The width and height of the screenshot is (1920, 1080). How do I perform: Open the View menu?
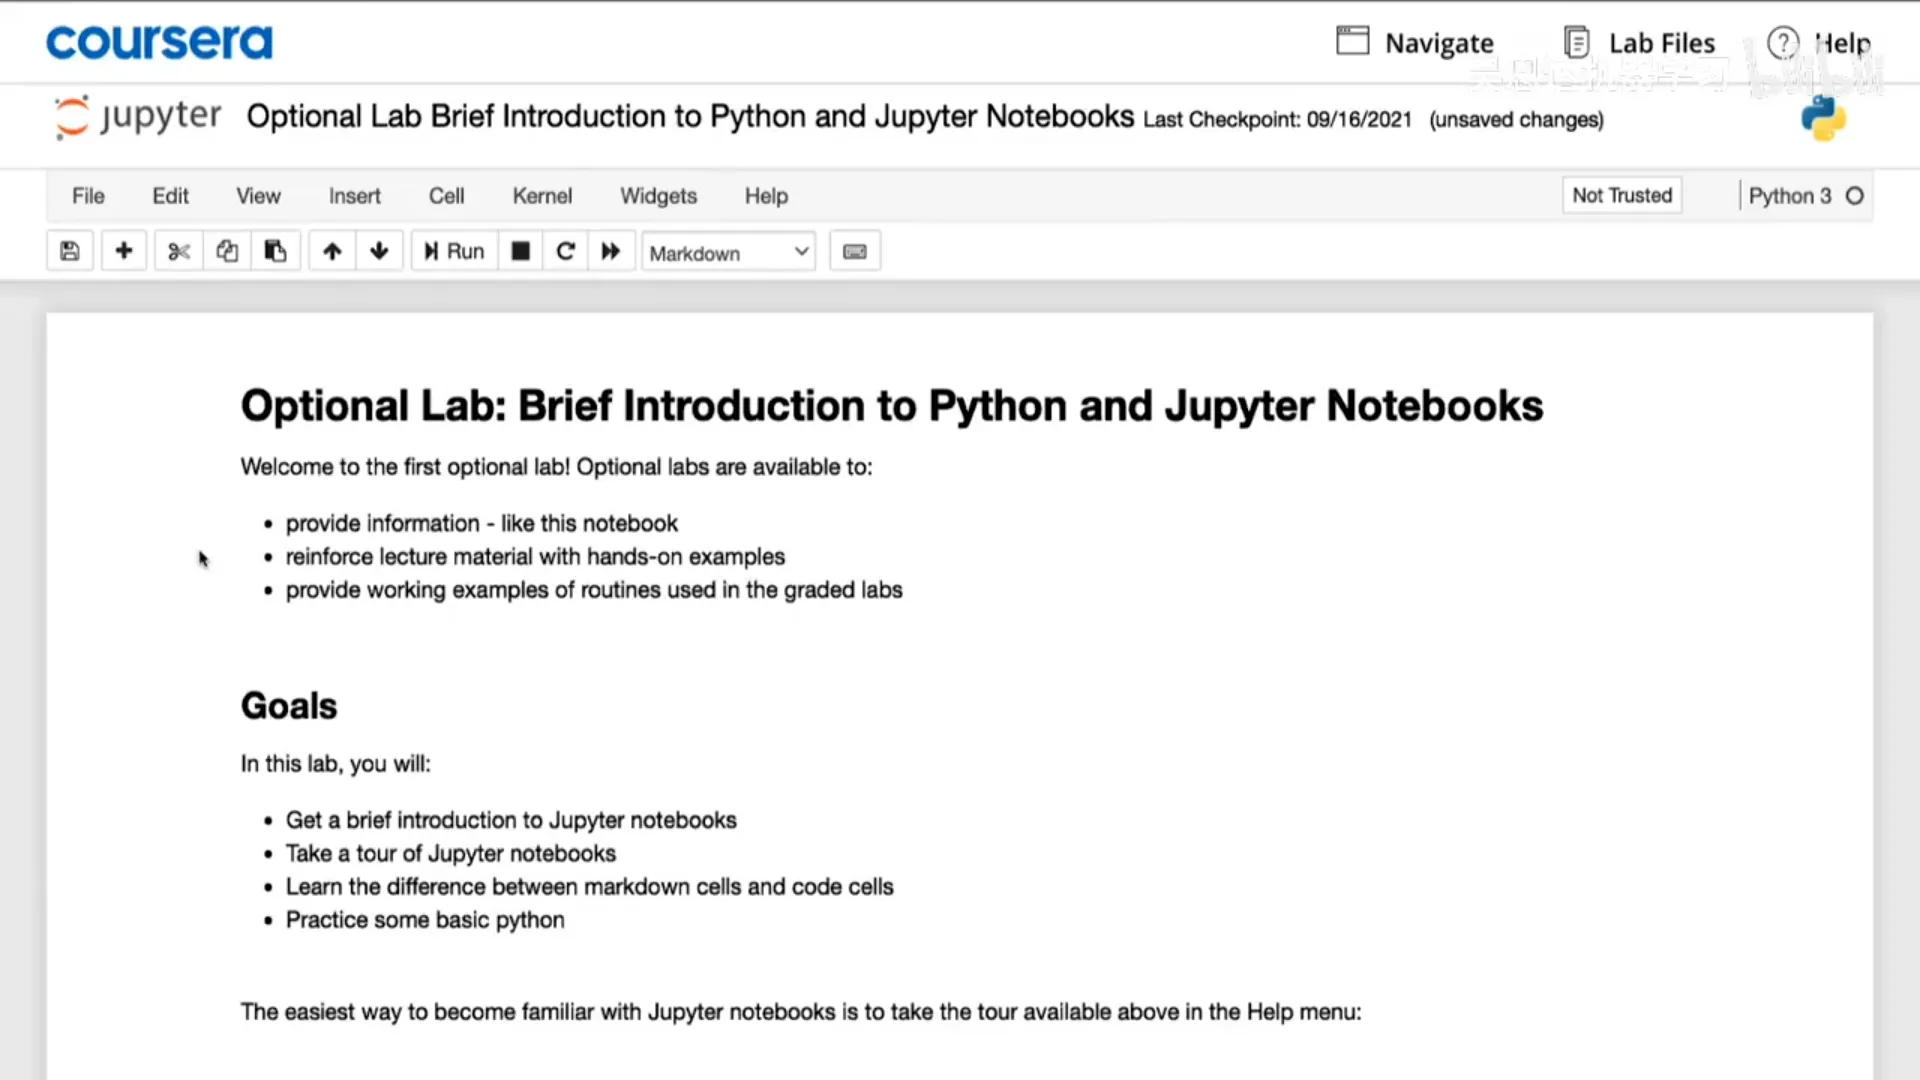[x=258, y=196]
